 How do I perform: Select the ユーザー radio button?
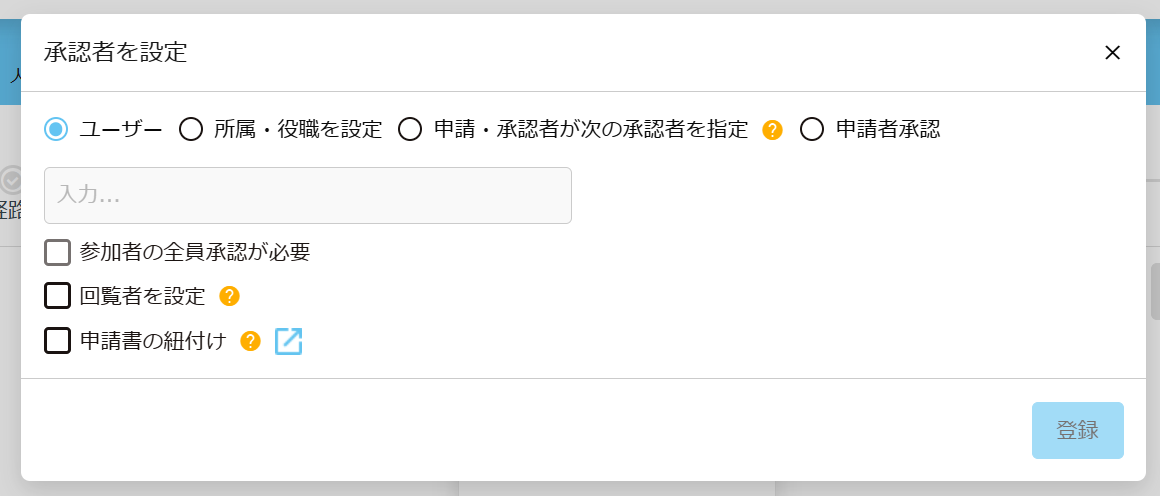(x=57, y=129)
